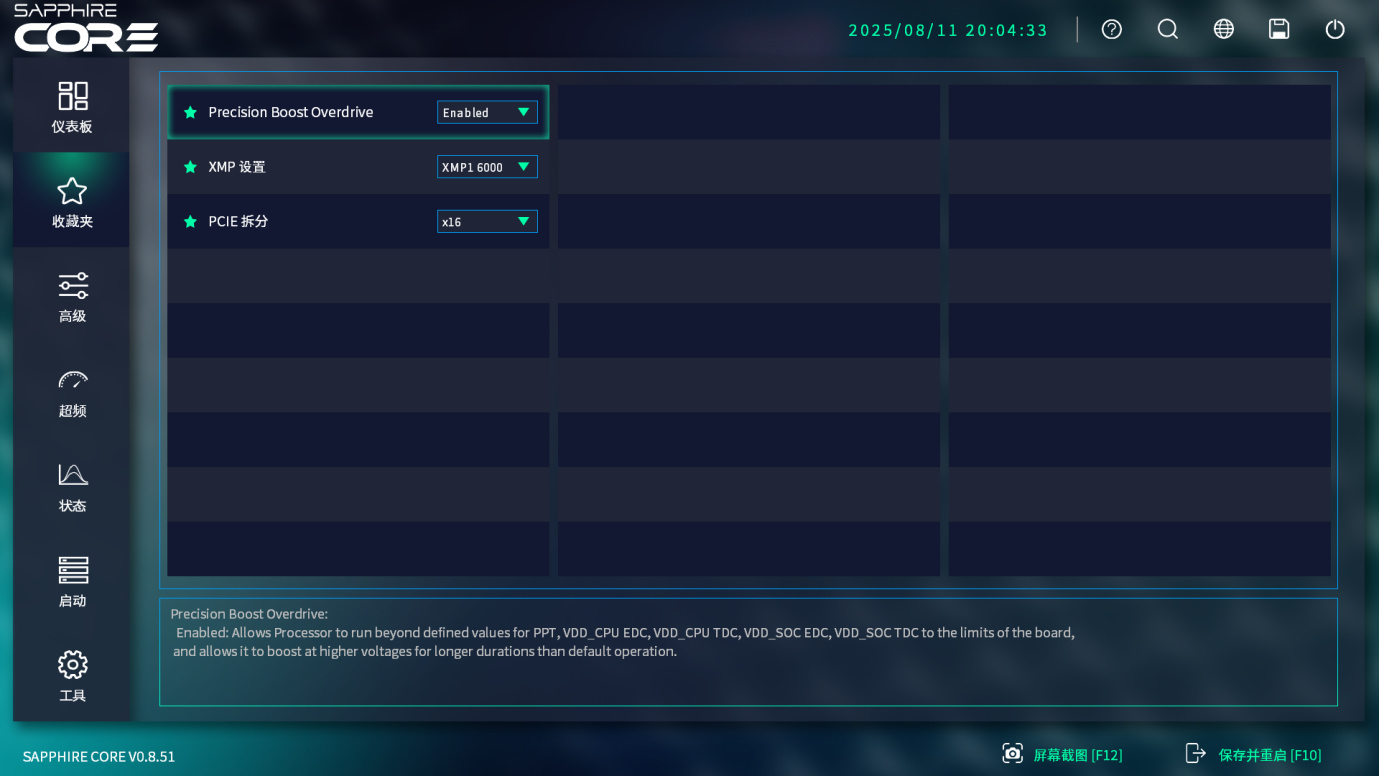1379x776 pixels.
Task: Open the Dashboard (仪表板) section icon
Action: click(x=73, y=96)
